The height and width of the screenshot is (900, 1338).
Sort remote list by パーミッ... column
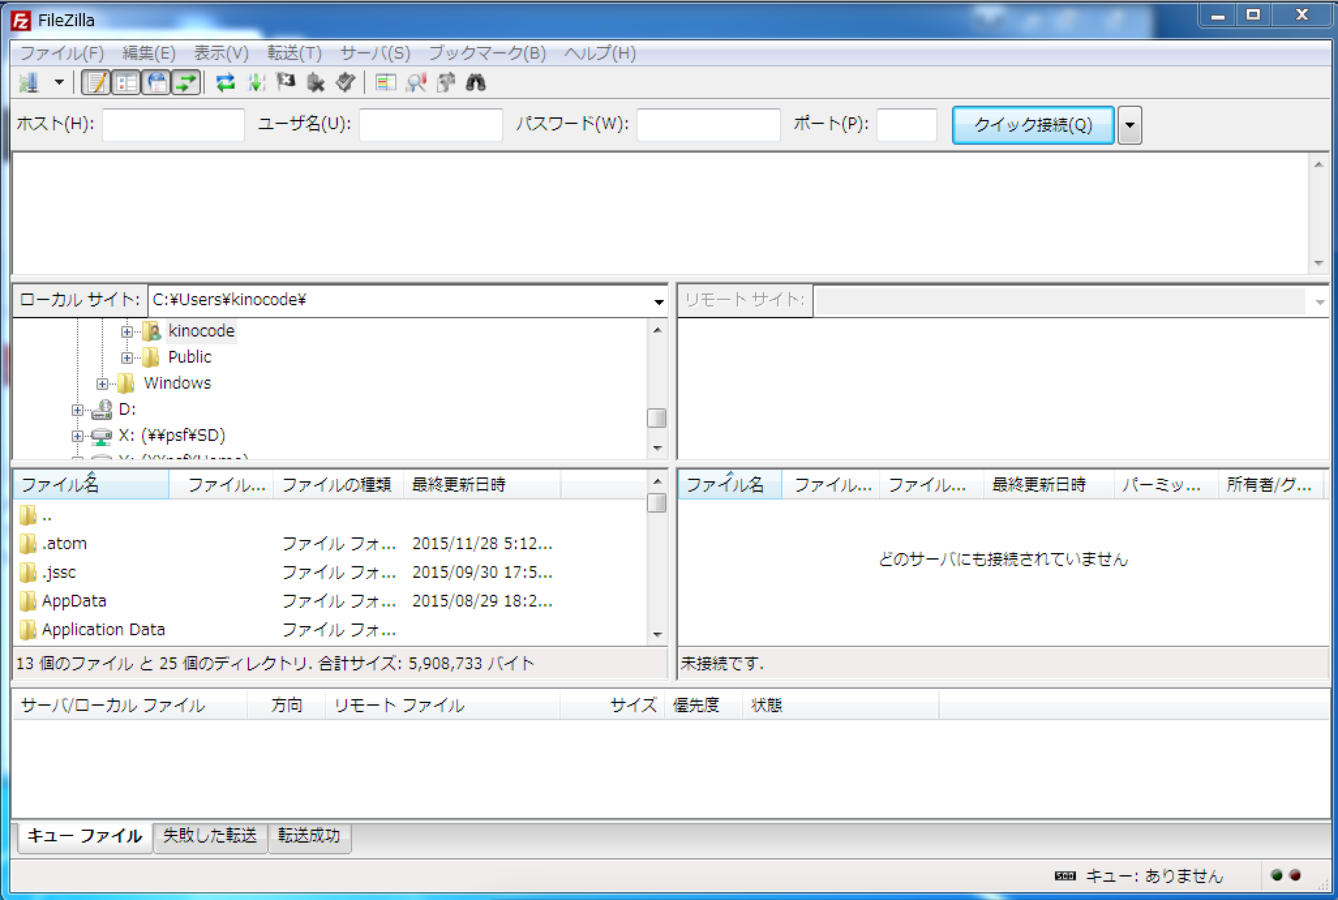tap(1165, 485)
